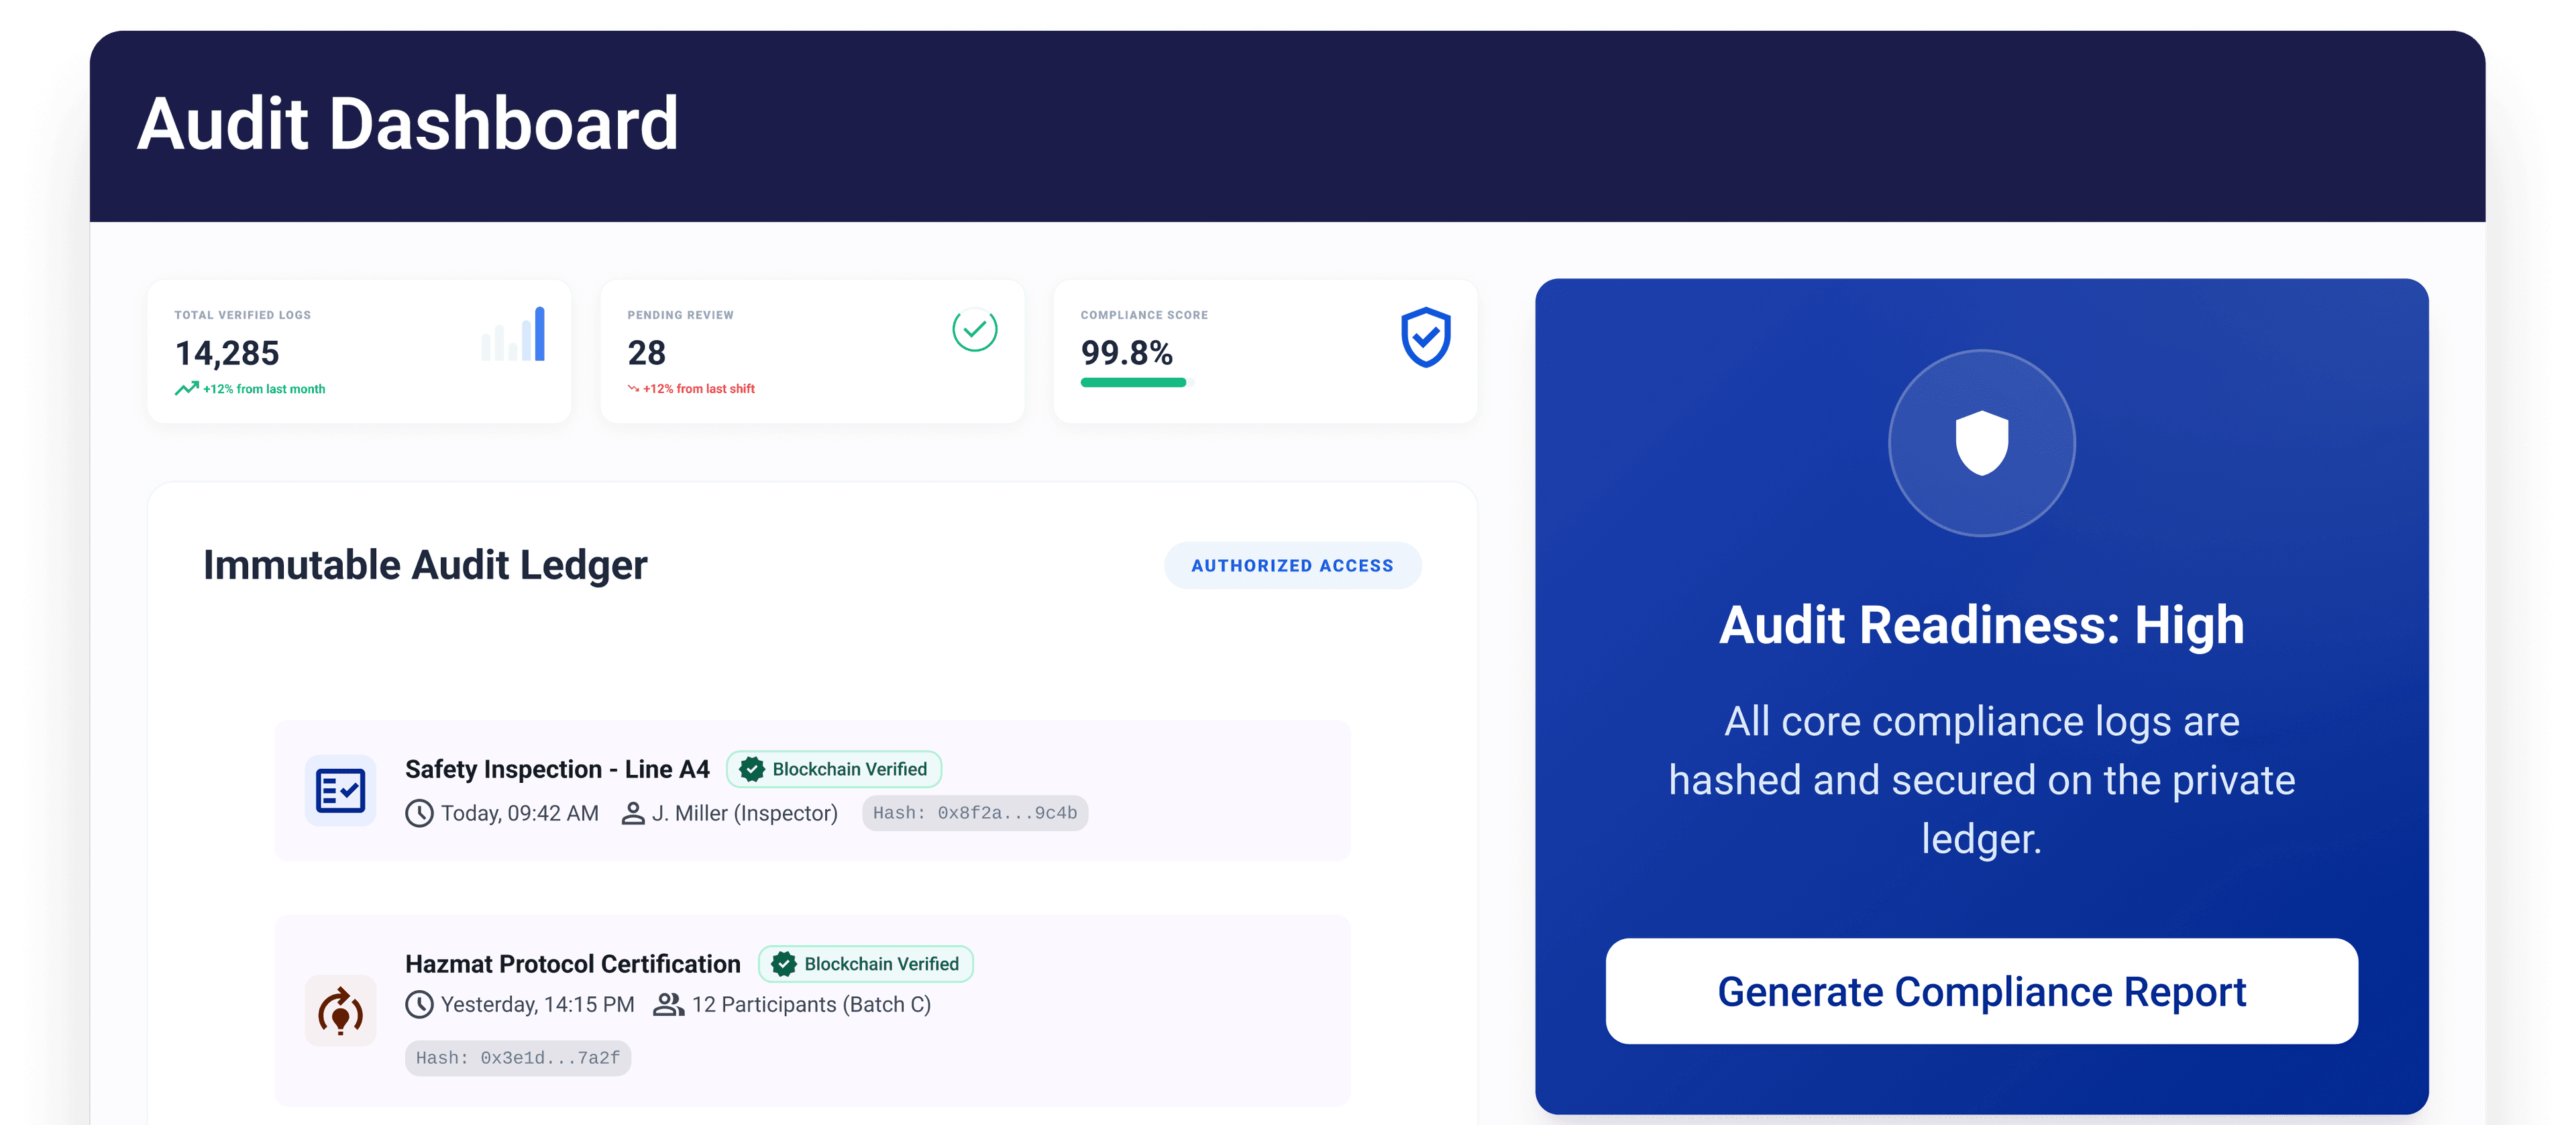Click the Immutable Audit Ledger heading
Viewport: 2576px width, 1125px height.
425,565
